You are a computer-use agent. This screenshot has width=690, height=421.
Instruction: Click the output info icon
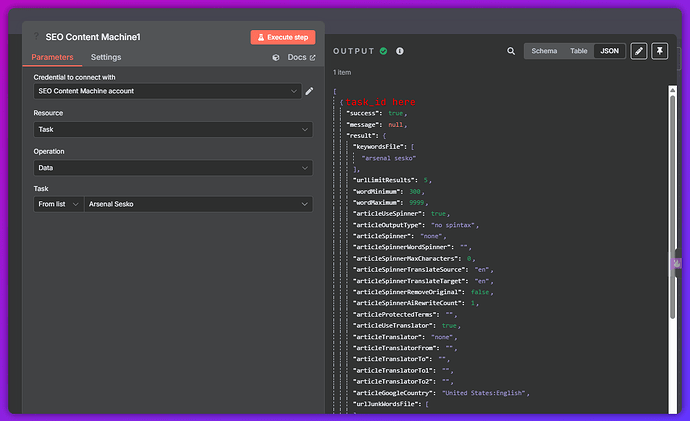coord(400,51)
